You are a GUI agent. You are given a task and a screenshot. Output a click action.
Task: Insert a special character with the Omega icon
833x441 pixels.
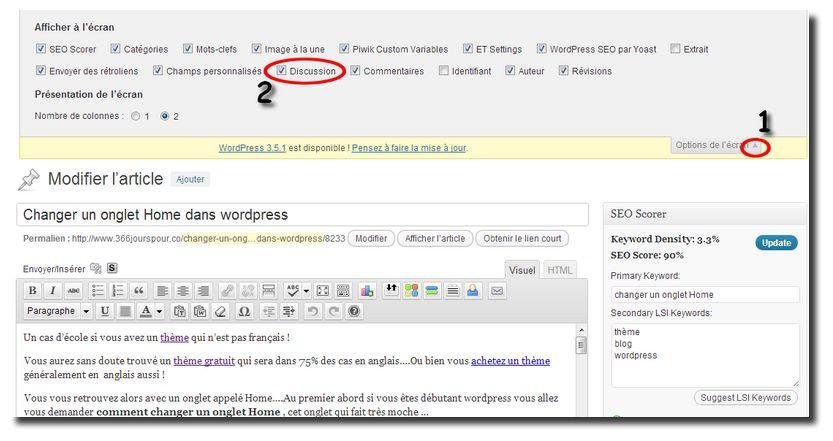coord(246,312)
